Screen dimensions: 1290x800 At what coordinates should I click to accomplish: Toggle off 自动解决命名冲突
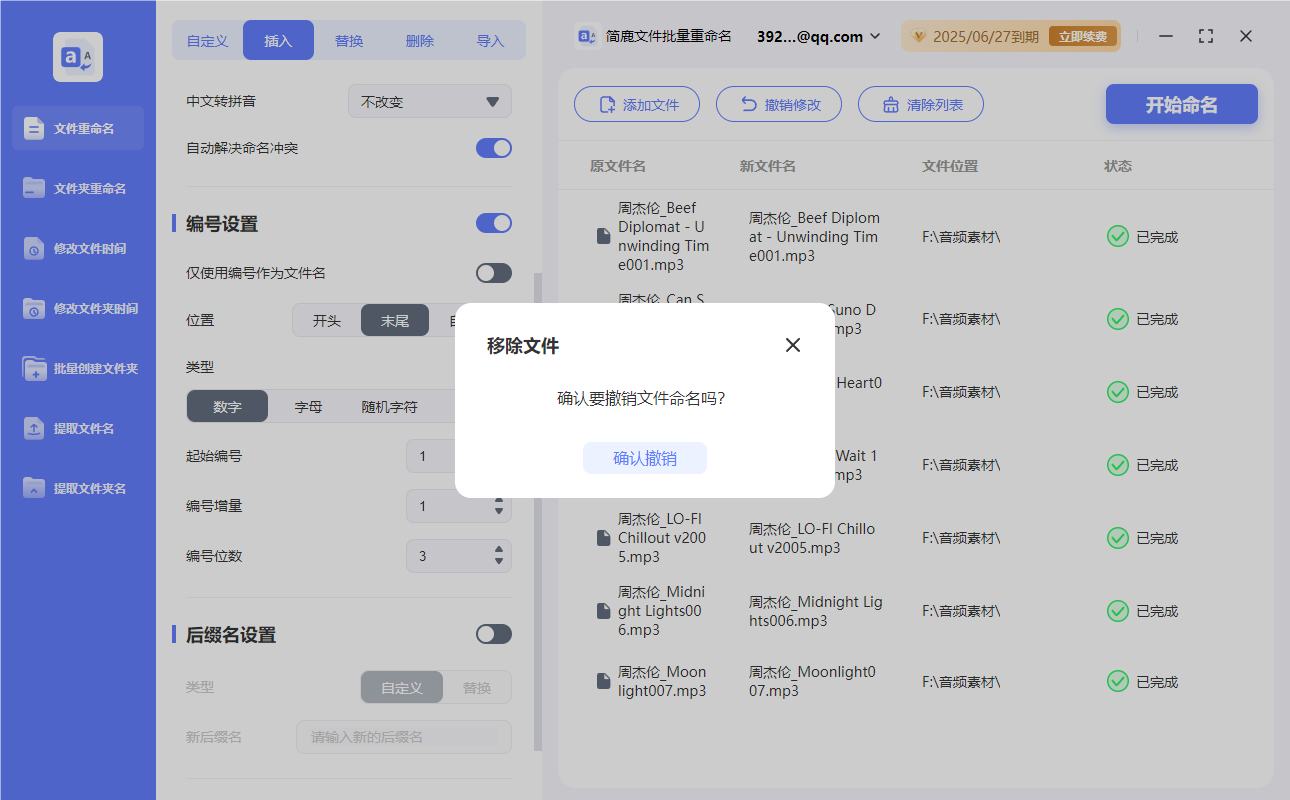point(493,147)
